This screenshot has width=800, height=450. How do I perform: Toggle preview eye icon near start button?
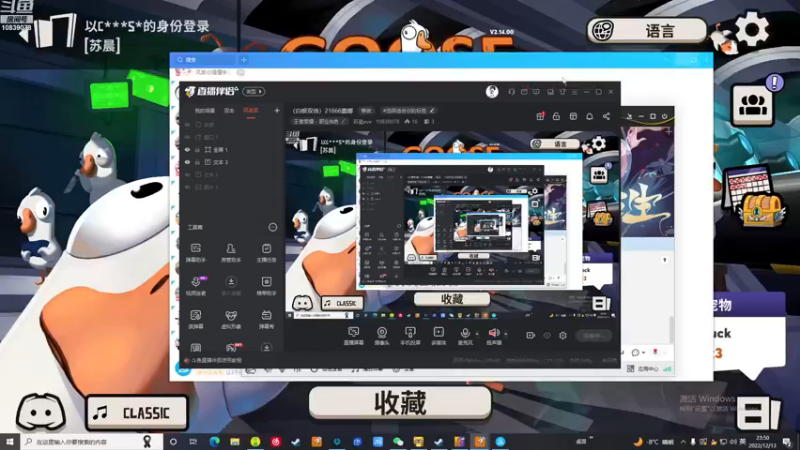coord(547,335)
